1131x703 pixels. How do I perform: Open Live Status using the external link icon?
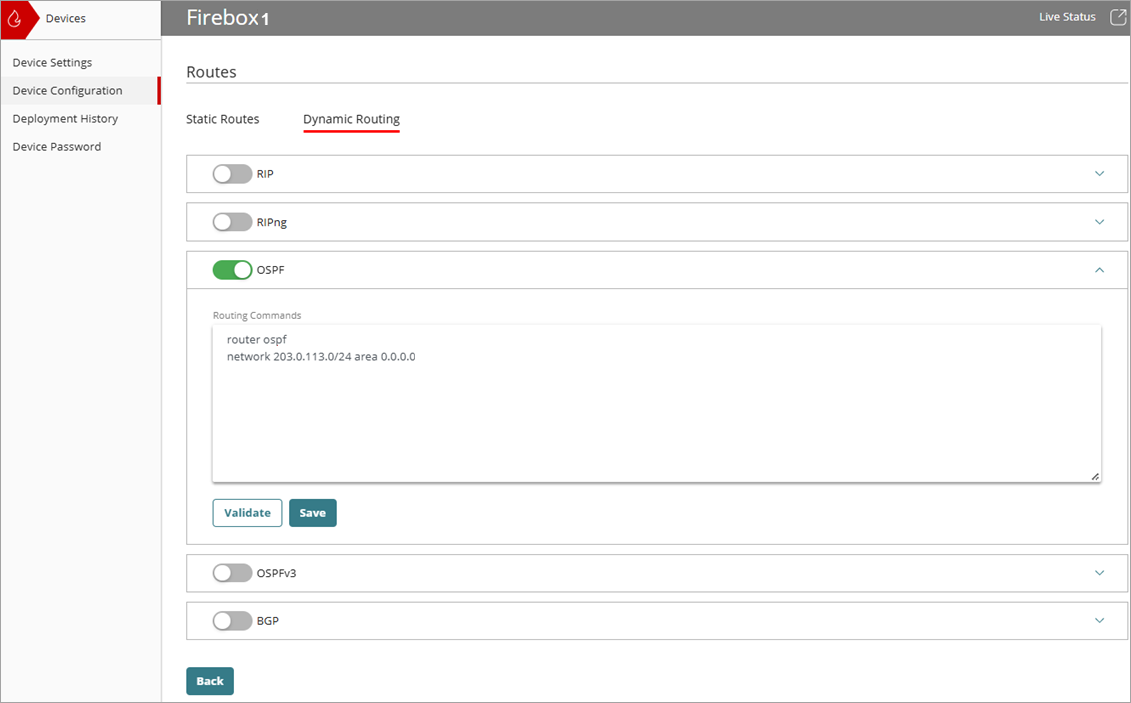(1117, 16)
